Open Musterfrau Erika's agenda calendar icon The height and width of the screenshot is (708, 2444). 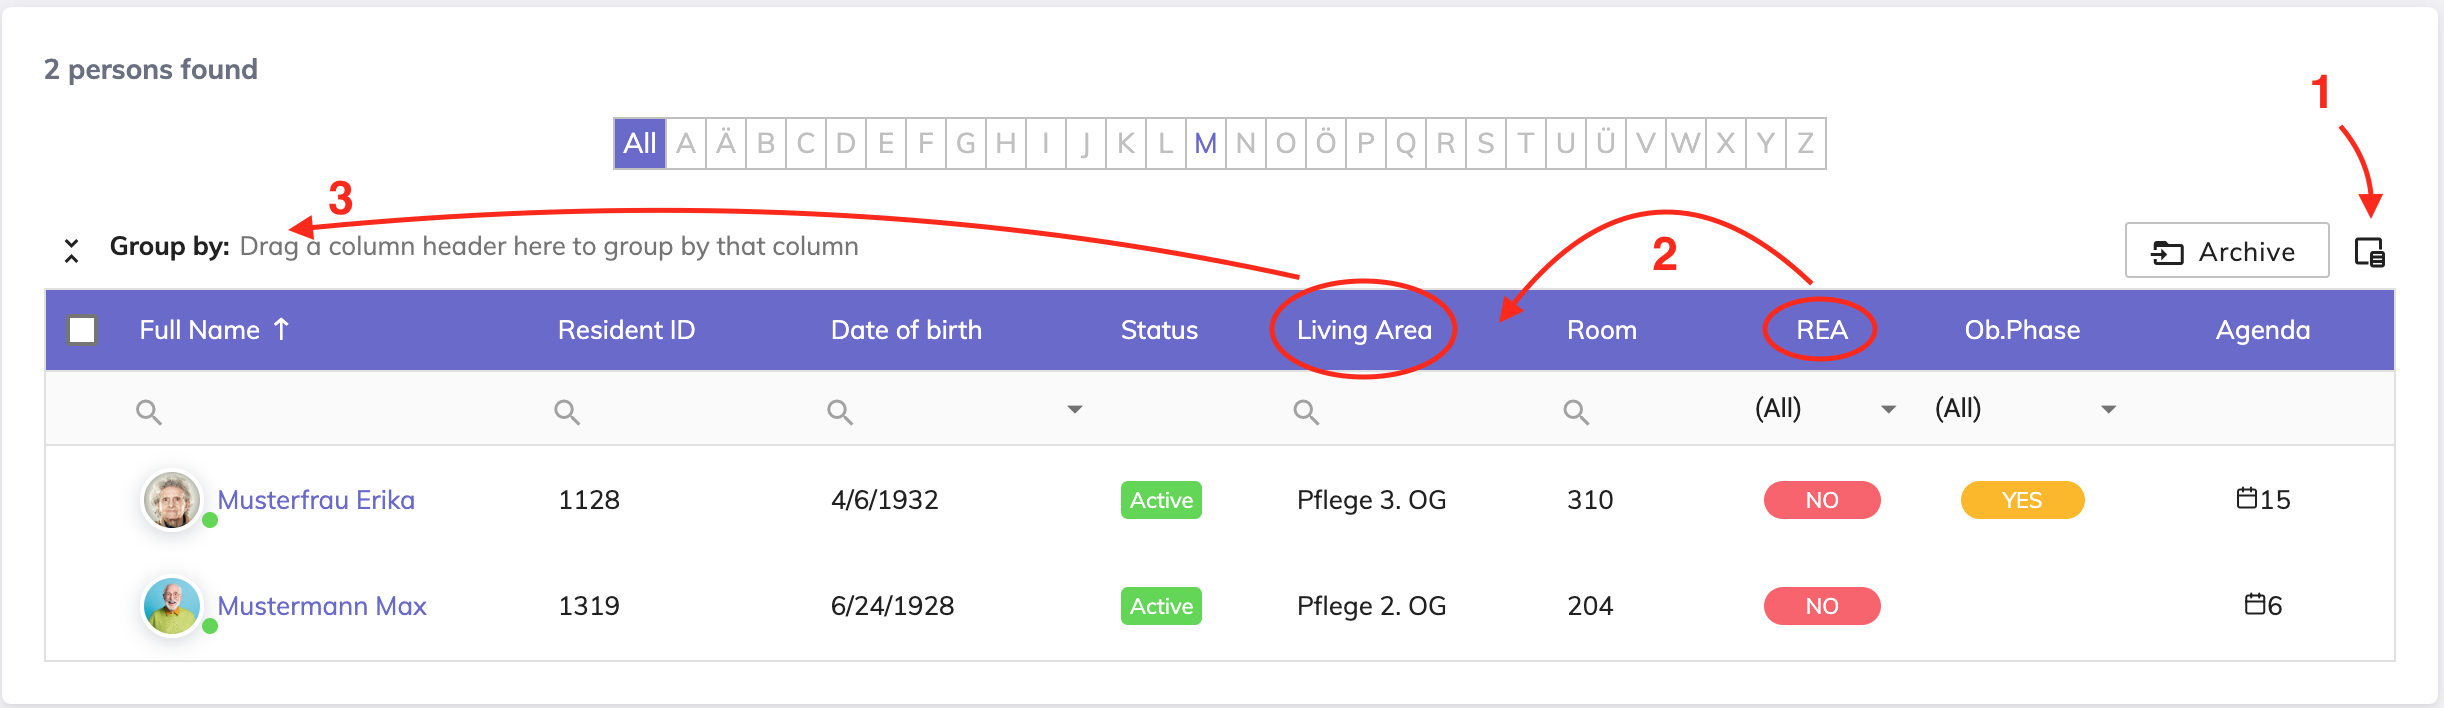tap(2247, 498)
